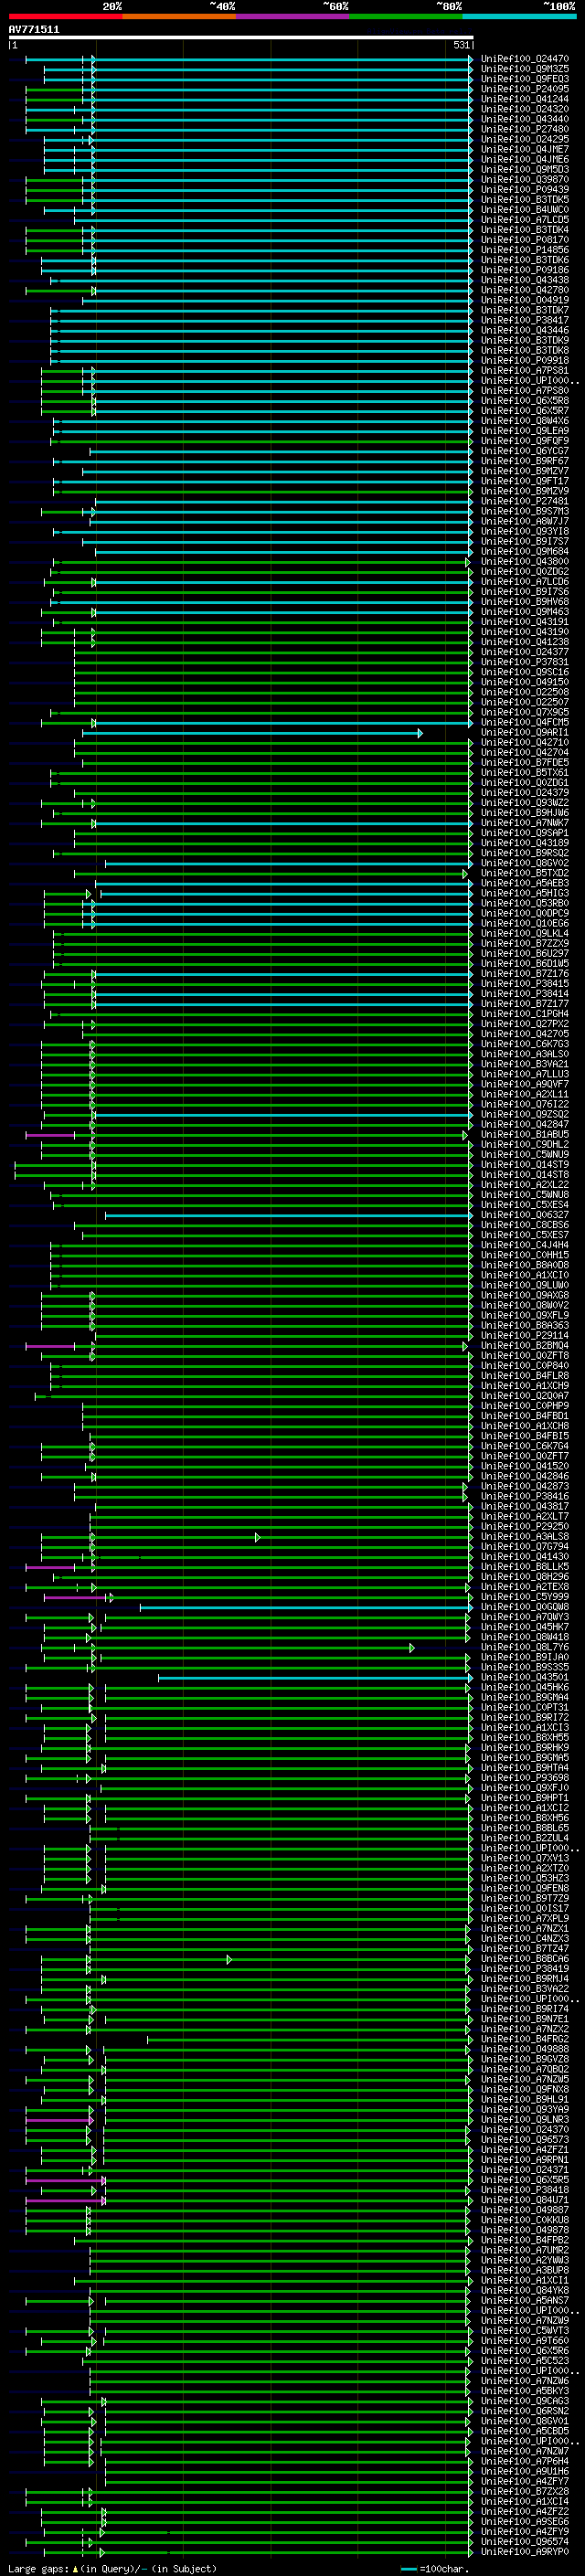Select the UniRef100_Q9LKL4 hit label
The height and width of the screenshot is (2576, 585).
[525, 933]
